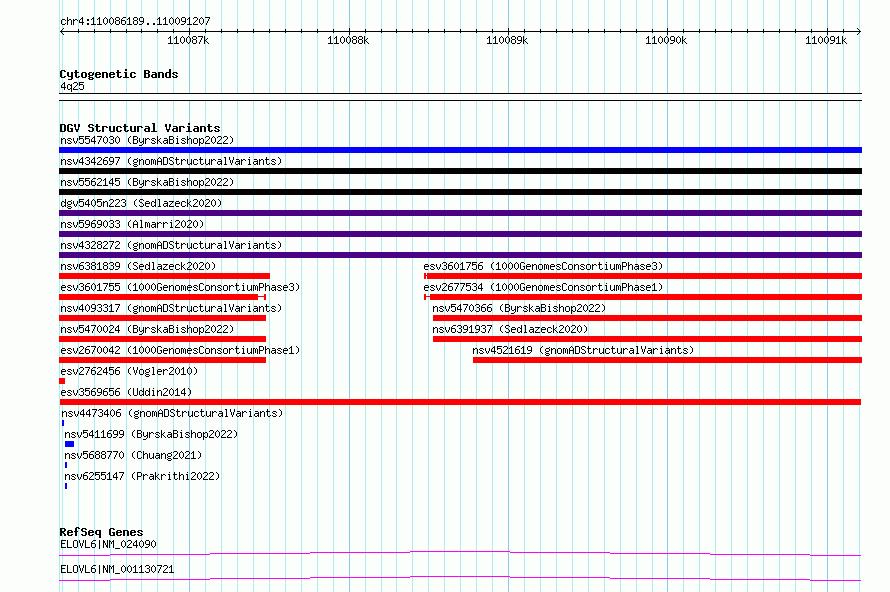The image size is (890, 592).
Task: Click the red bar under nsv6391937
Action: pos(648,339)
